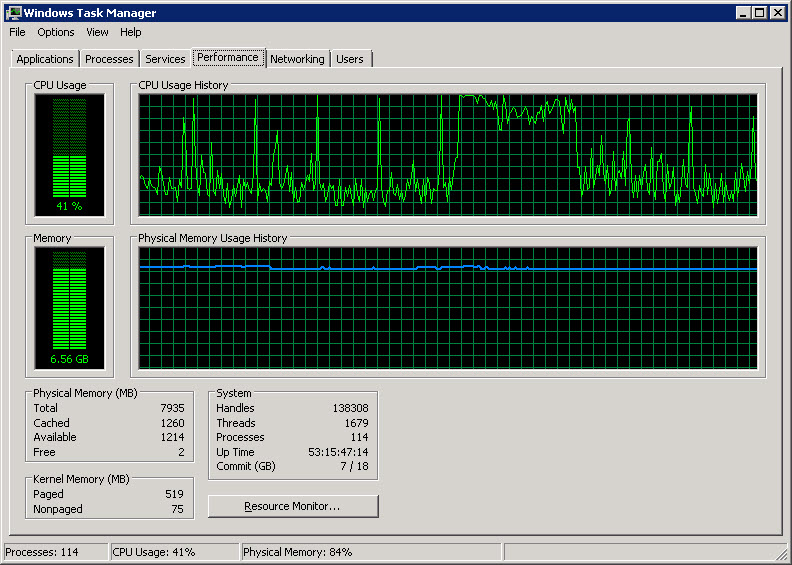792x565 pixels.
Task: Open the Options menu
Action: pyautogui.click(x=56, y=32)
